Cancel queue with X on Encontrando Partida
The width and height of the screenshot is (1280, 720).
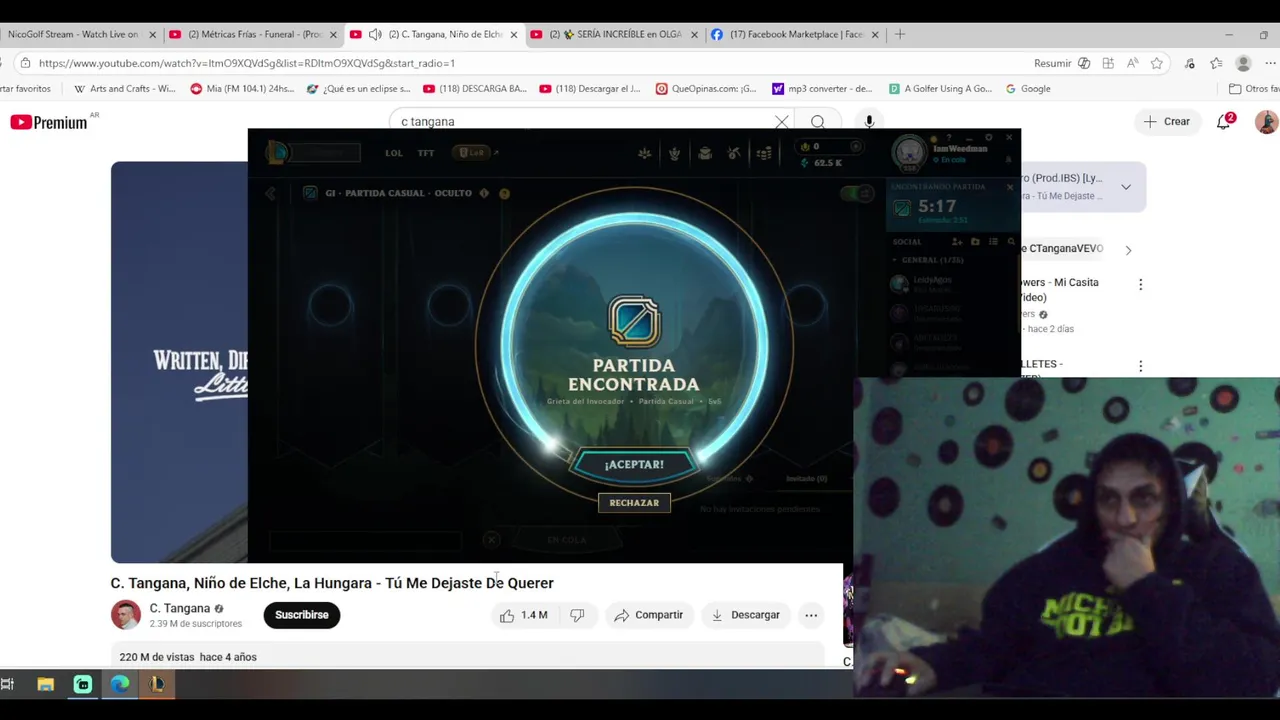coord(1009,187)
